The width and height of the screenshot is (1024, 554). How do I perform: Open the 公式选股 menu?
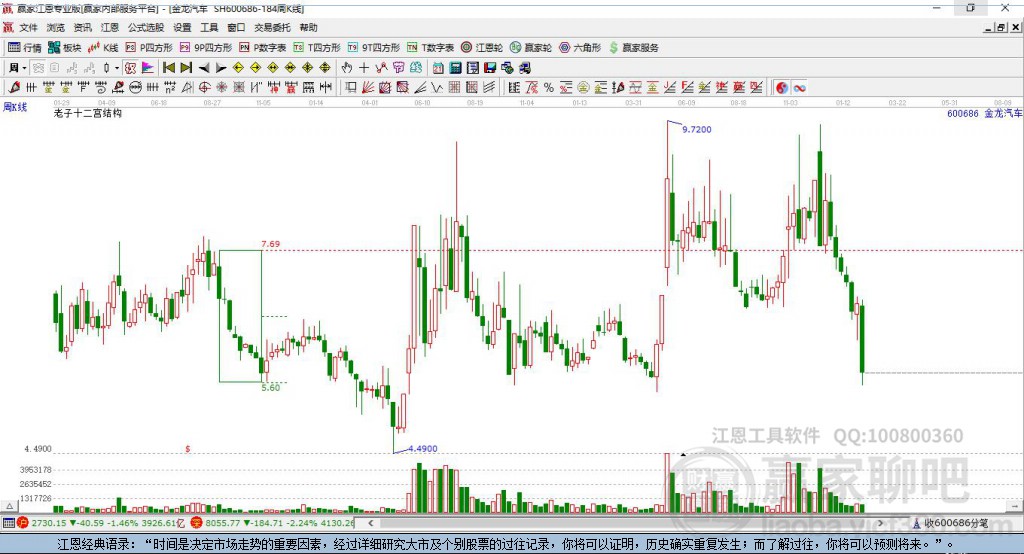pyautogui.click(x=146, y=27)
